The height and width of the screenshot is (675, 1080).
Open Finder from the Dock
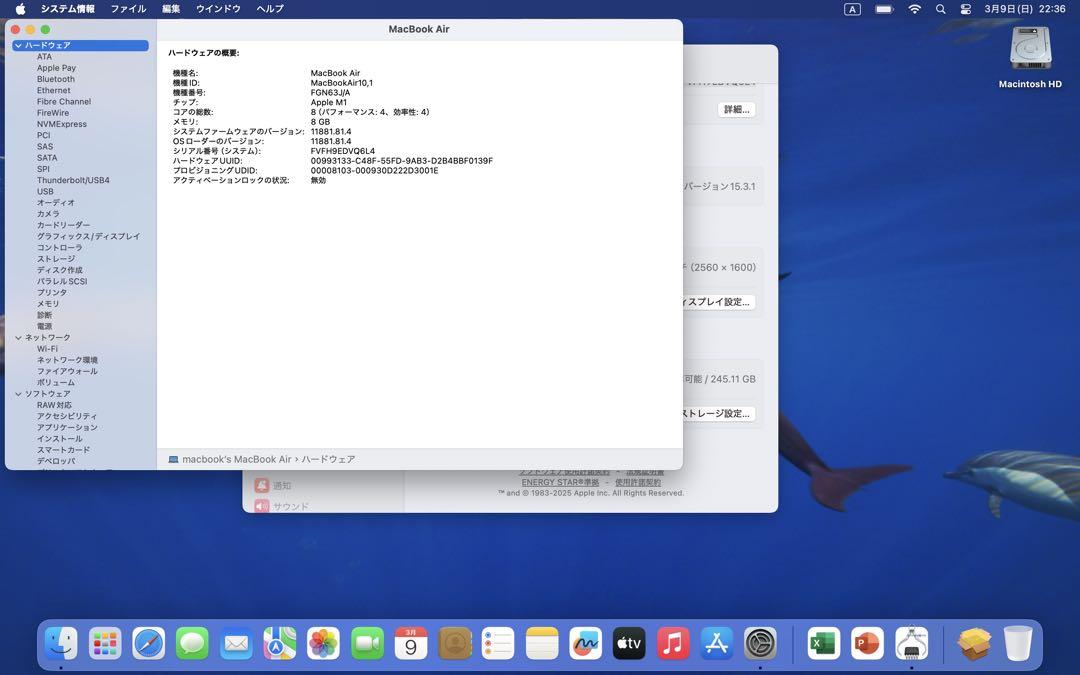click(x=61, y=643)
